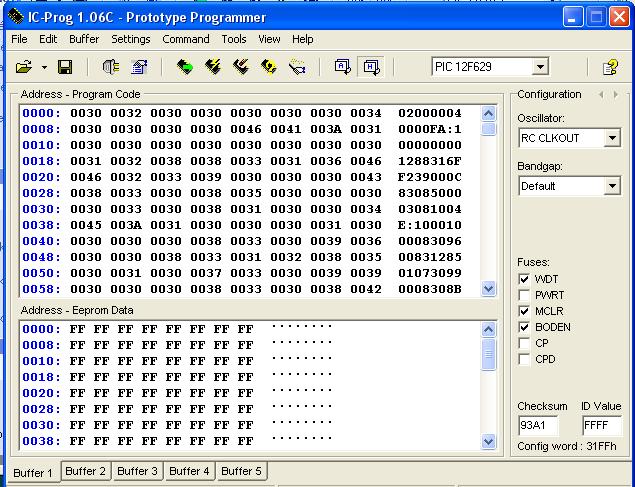Open the View menu
635x487 pixels.
click(269, 39)
